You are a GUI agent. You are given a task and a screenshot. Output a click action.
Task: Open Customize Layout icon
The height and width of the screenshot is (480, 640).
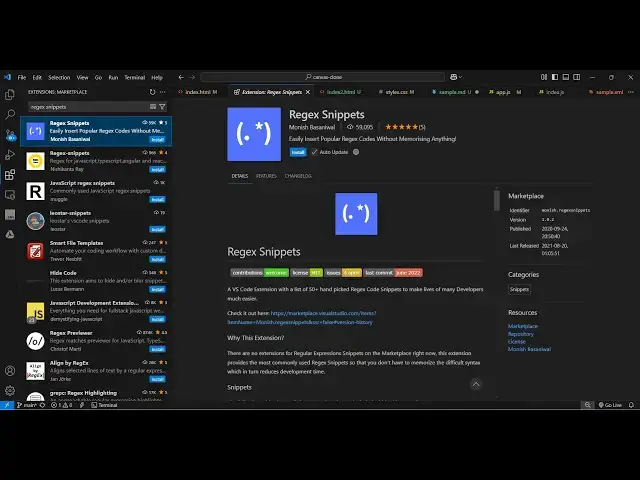point(544,77)
